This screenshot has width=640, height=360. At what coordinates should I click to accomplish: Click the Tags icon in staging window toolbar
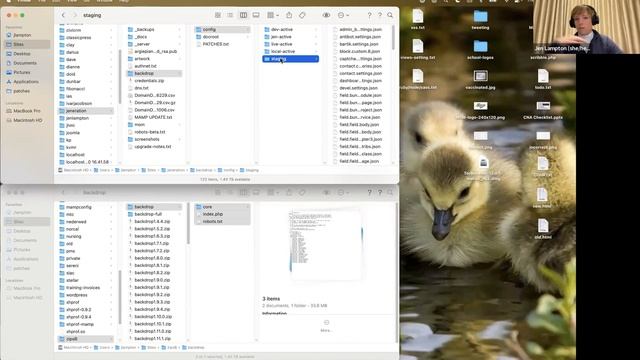pos(302,15)
